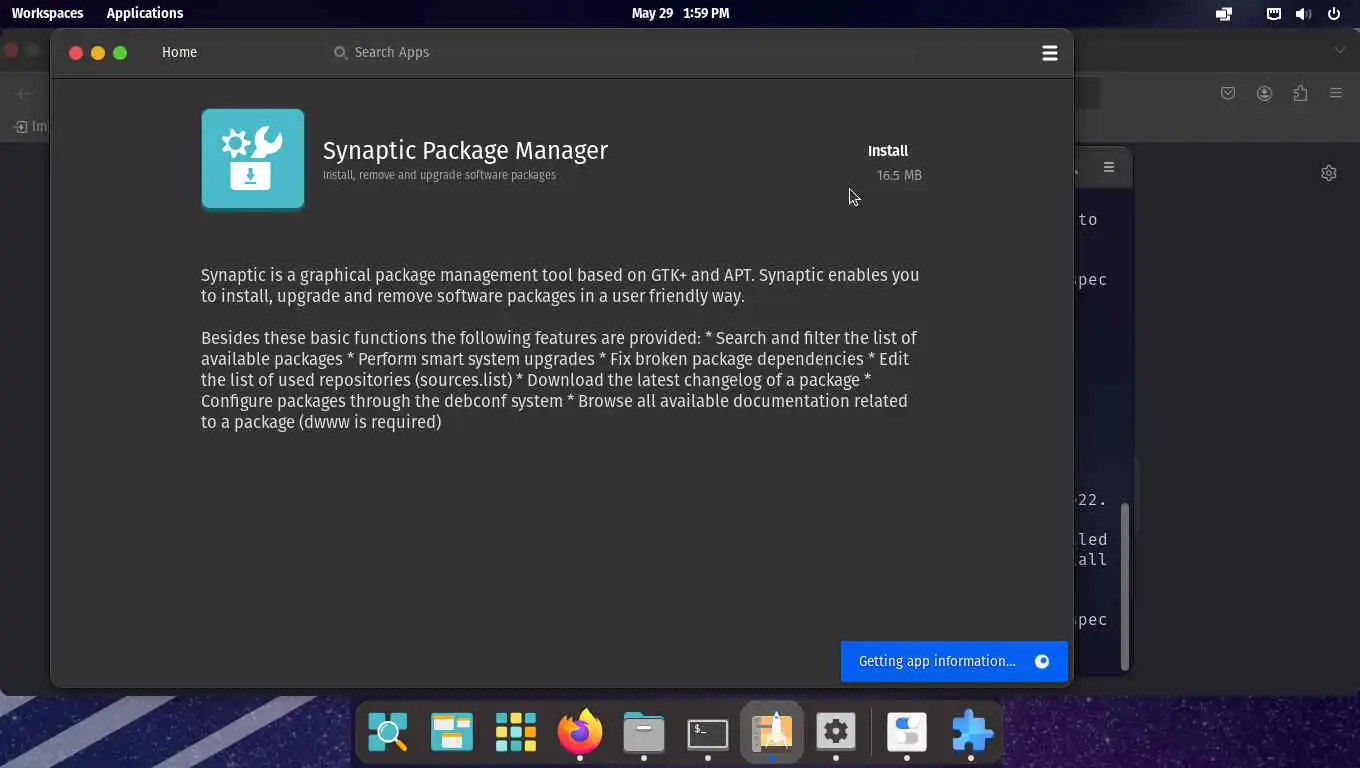Click the extensions icon in the Firefox window
Viewport: 1360px width, 768px height.
tap(1300, 93)
